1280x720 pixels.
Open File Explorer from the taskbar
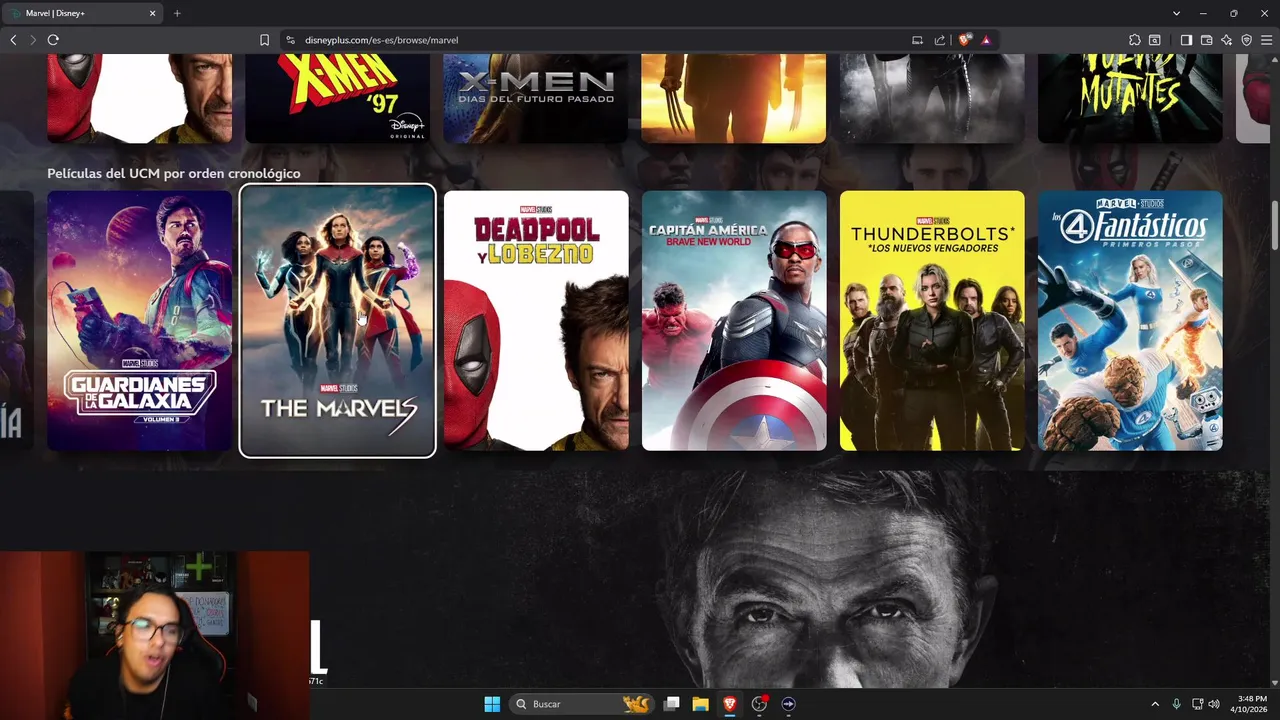pyautogui.click(x=700, y=704)
